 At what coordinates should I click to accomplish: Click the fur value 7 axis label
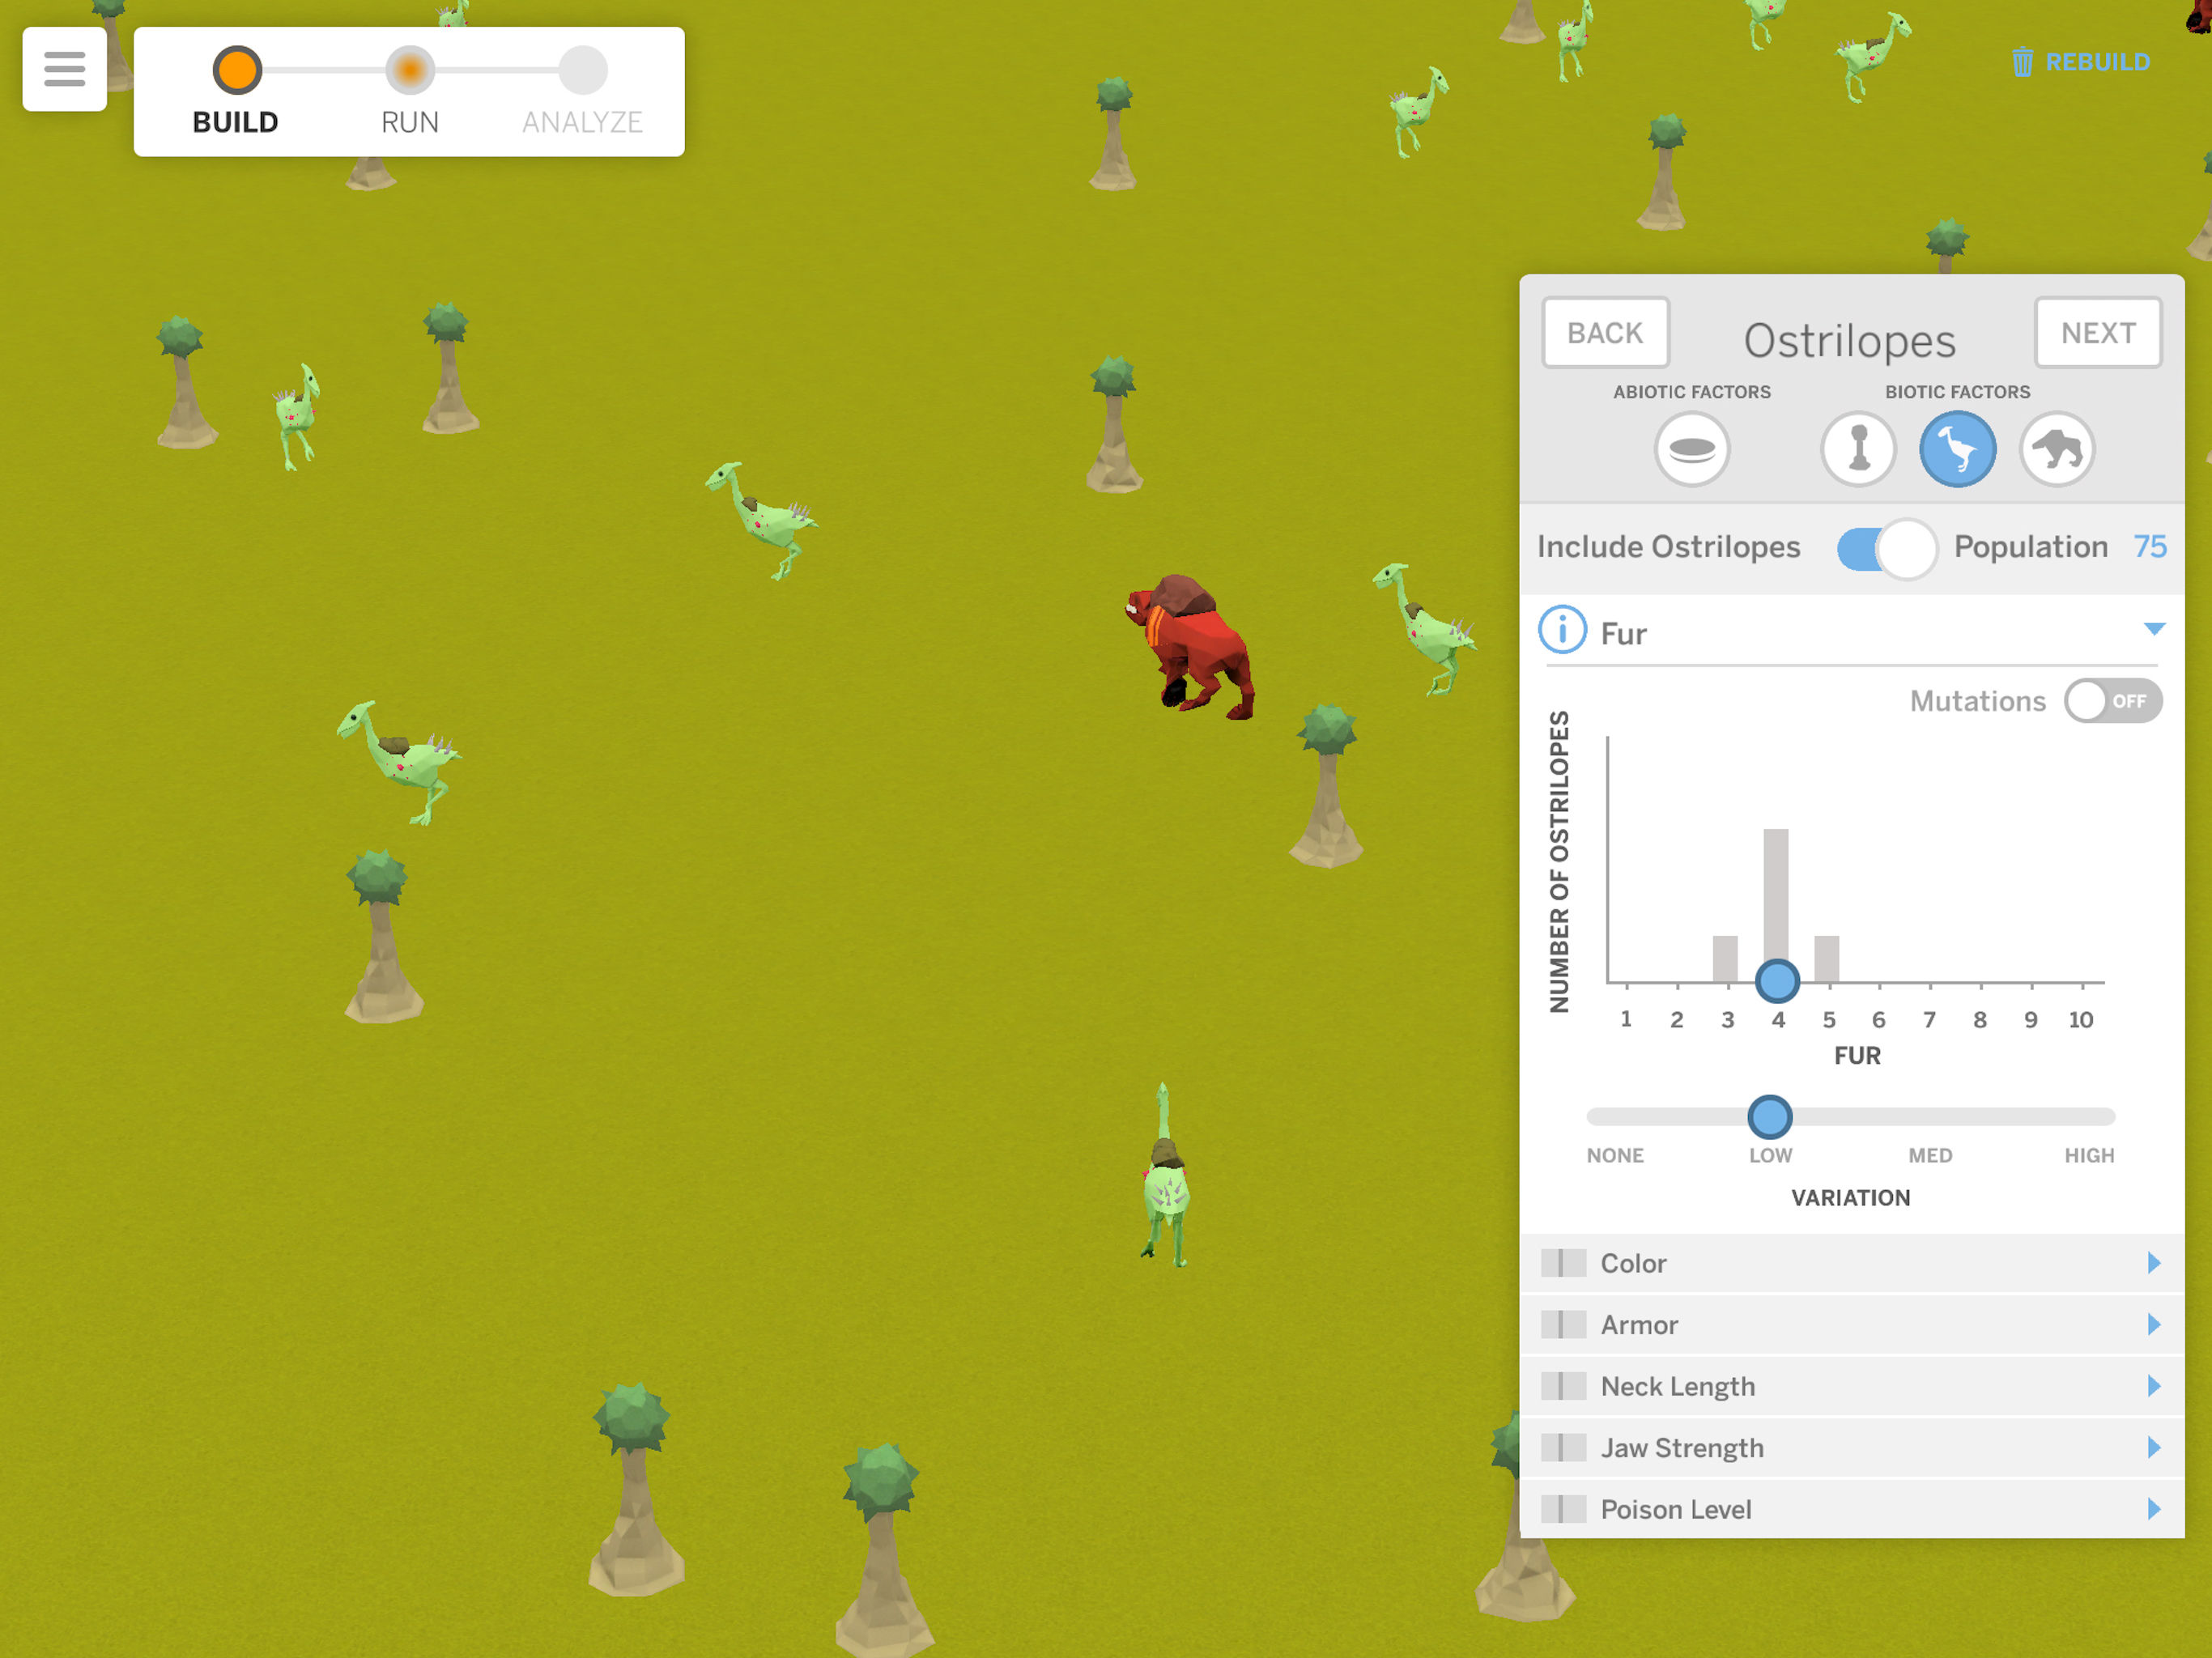[1929, 1020]
